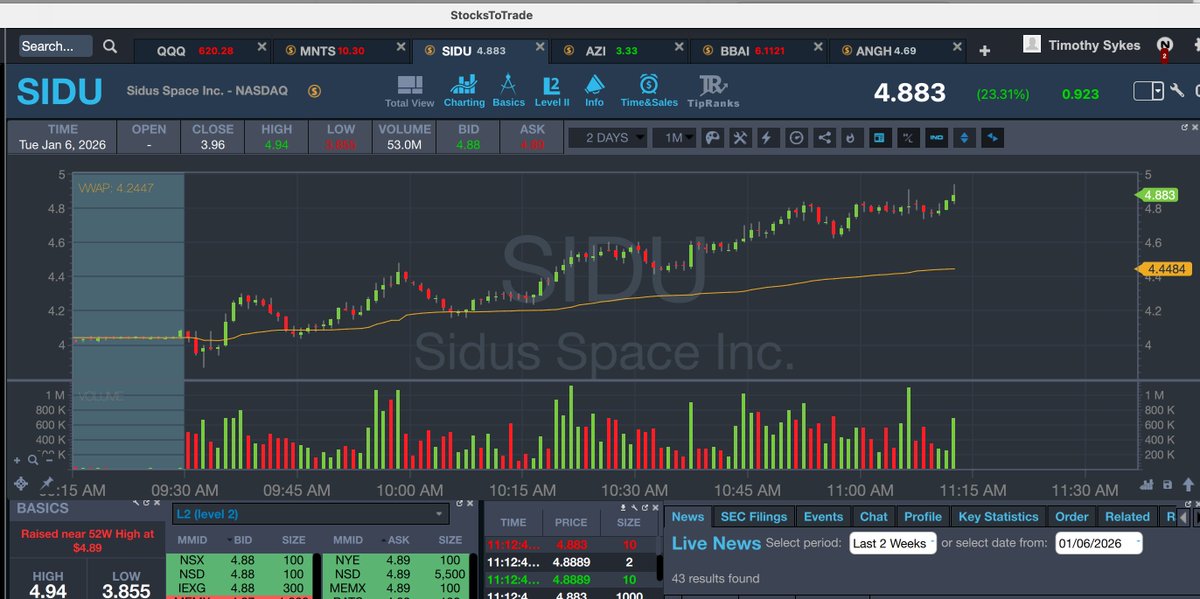Click the chart zoom magnifier icon
The image size is (1200, 599).
point(32,460)
